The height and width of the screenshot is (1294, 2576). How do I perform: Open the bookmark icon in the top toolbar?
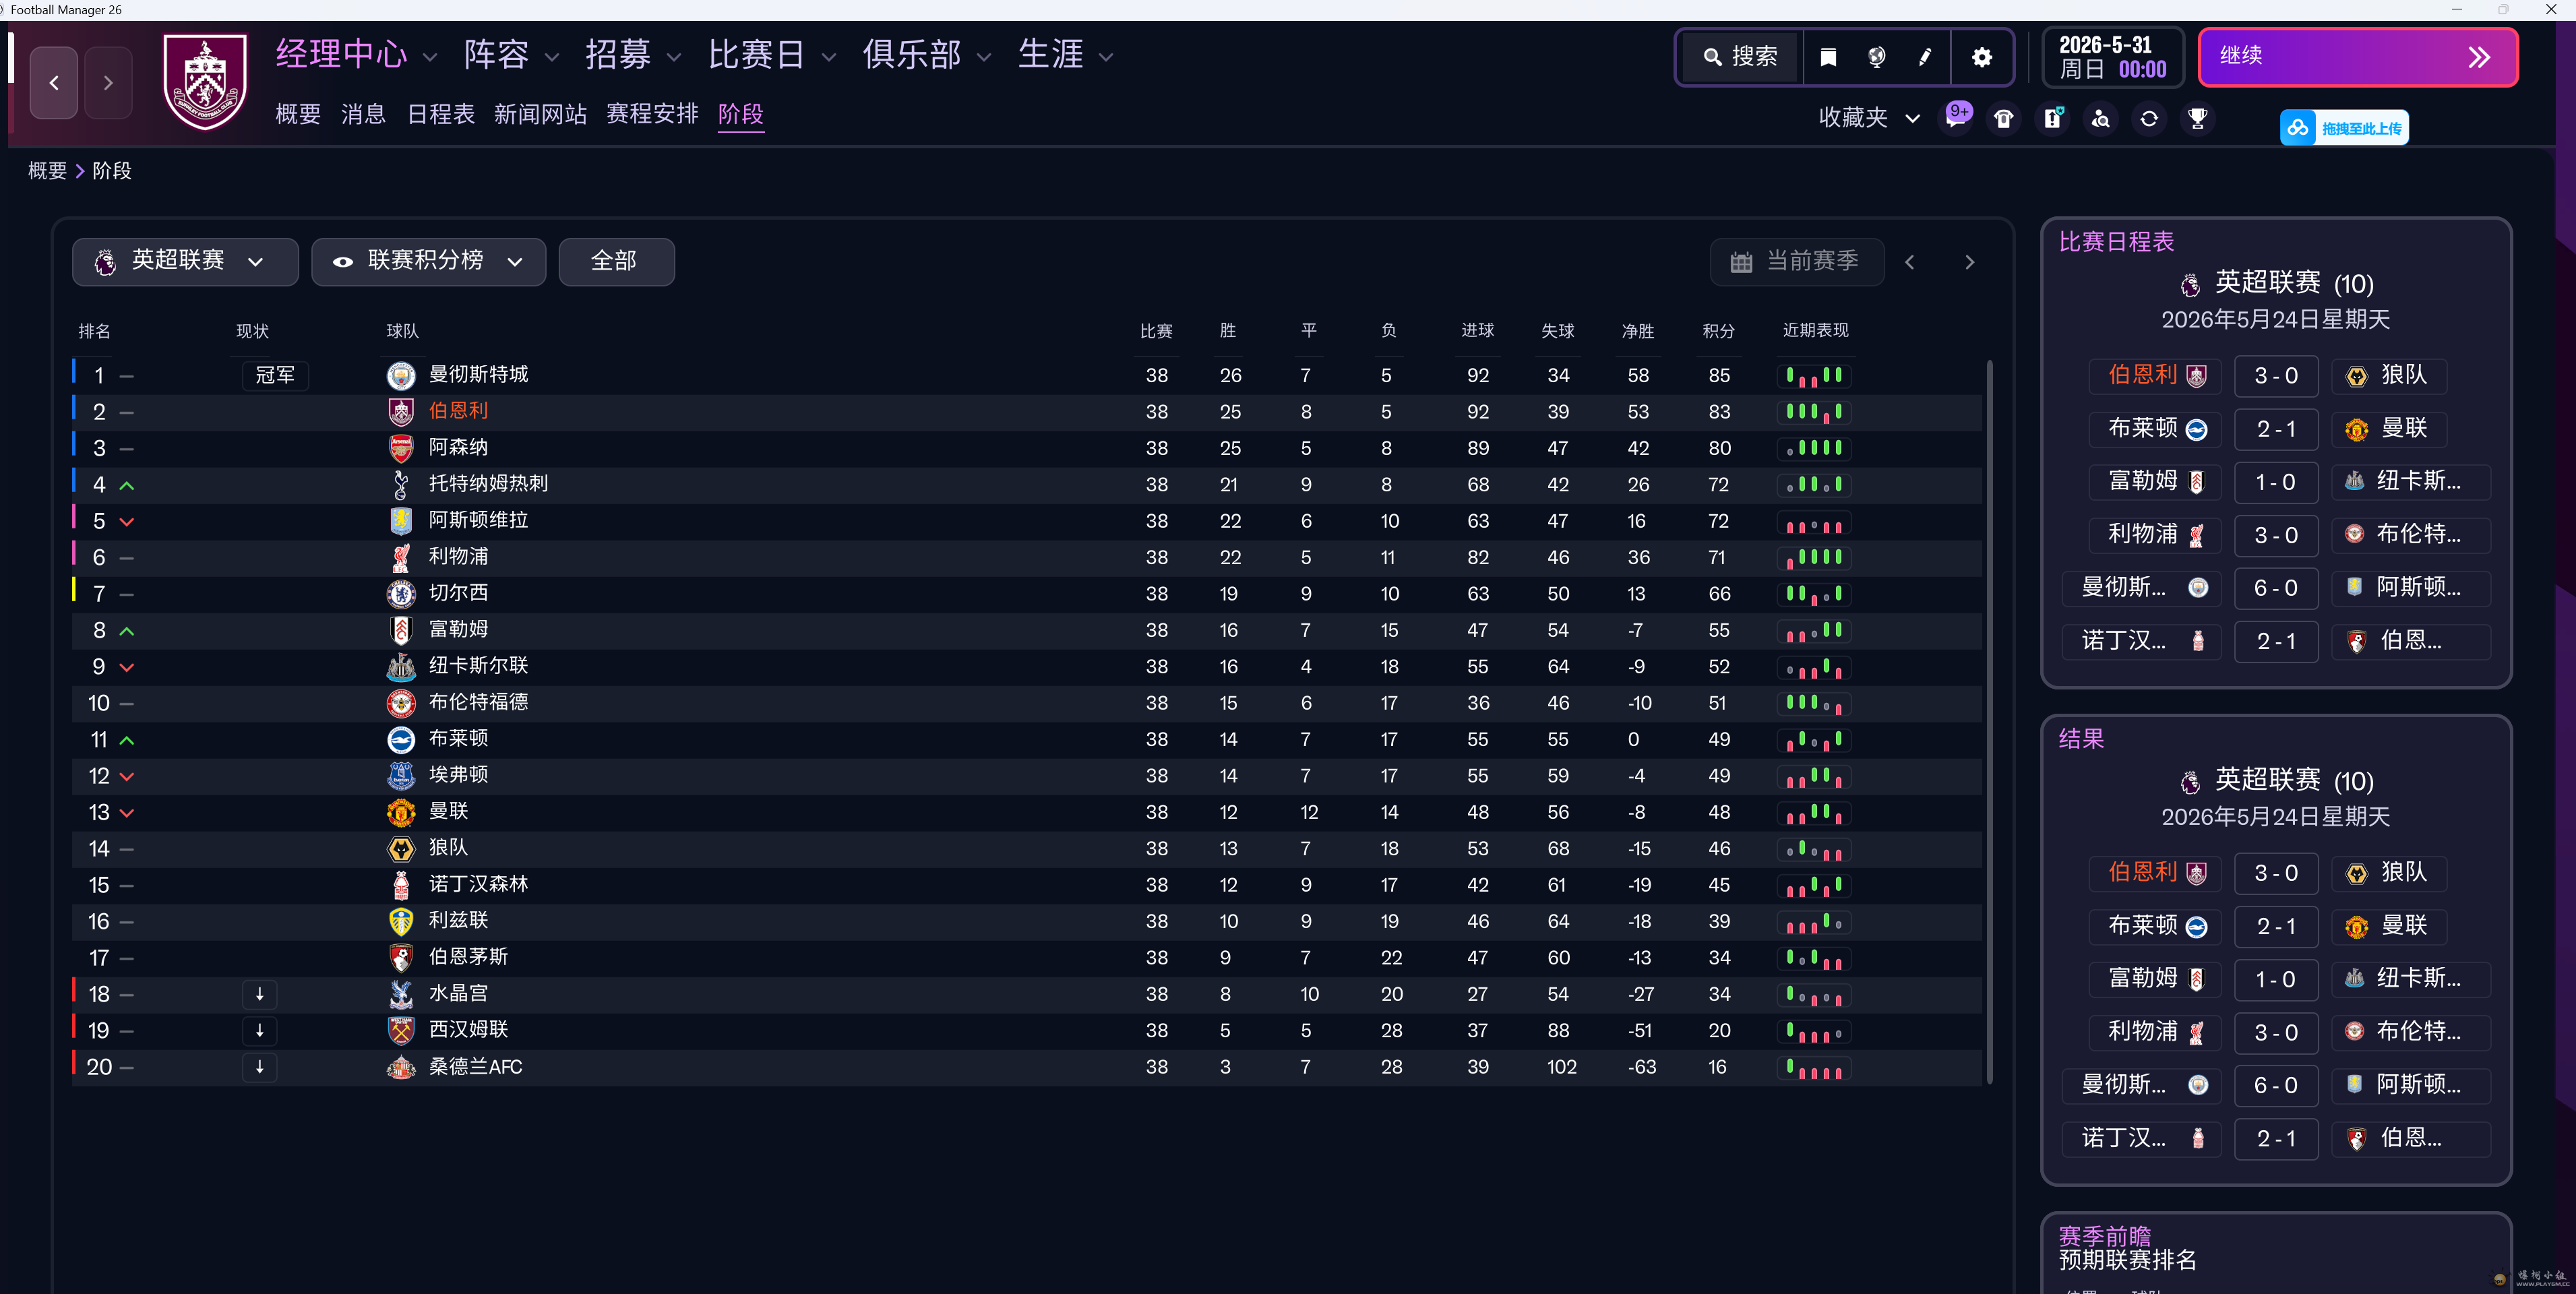click(x=1828, y=57)
